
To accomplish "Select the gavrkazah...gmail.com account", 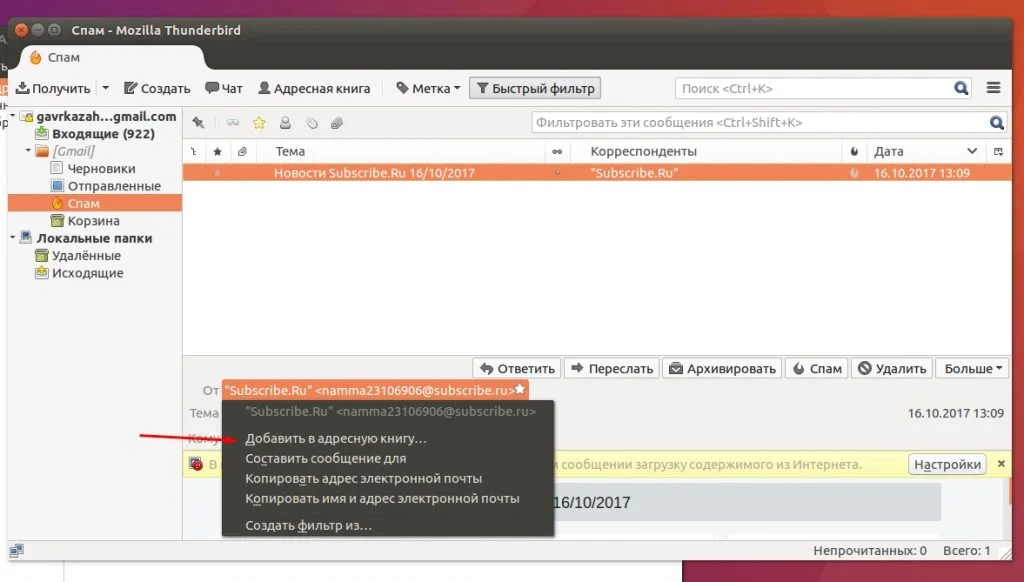I will pyautogui.click(x=106, y=116).
